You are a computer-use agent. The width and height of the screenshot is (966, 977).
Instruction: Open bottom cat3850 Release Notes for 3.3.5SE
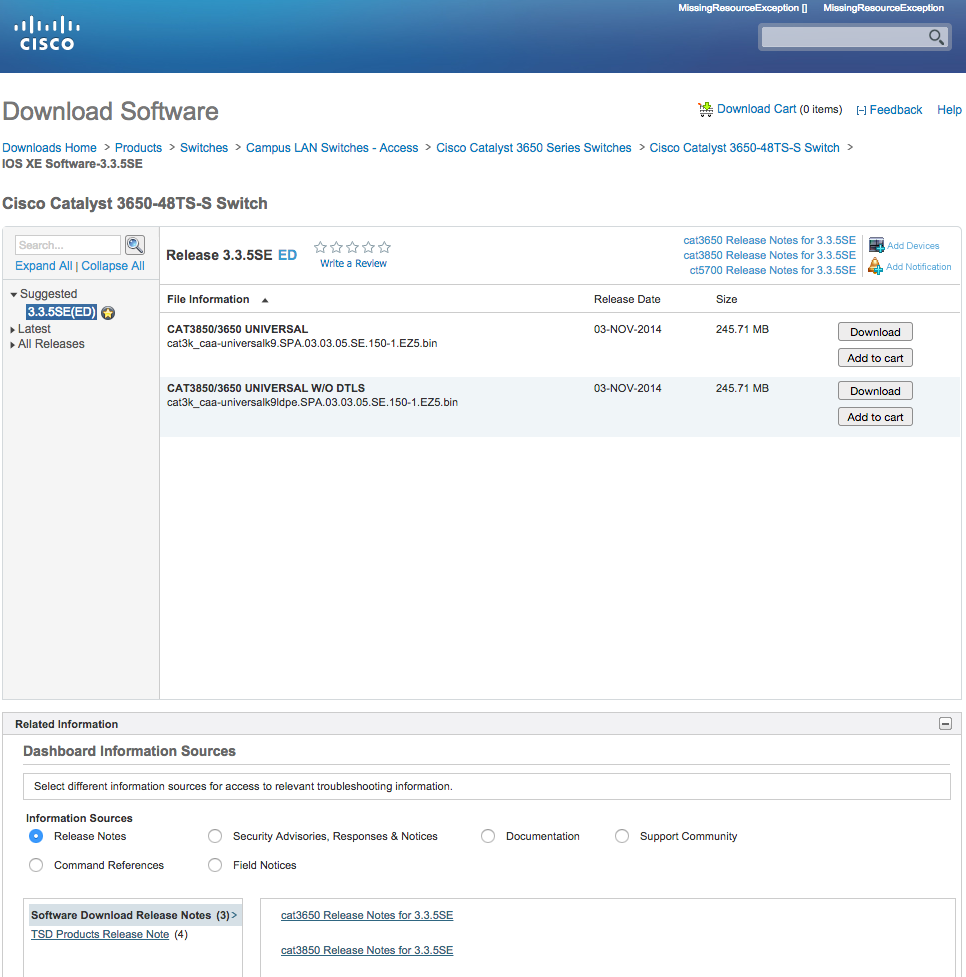(367, 950)
